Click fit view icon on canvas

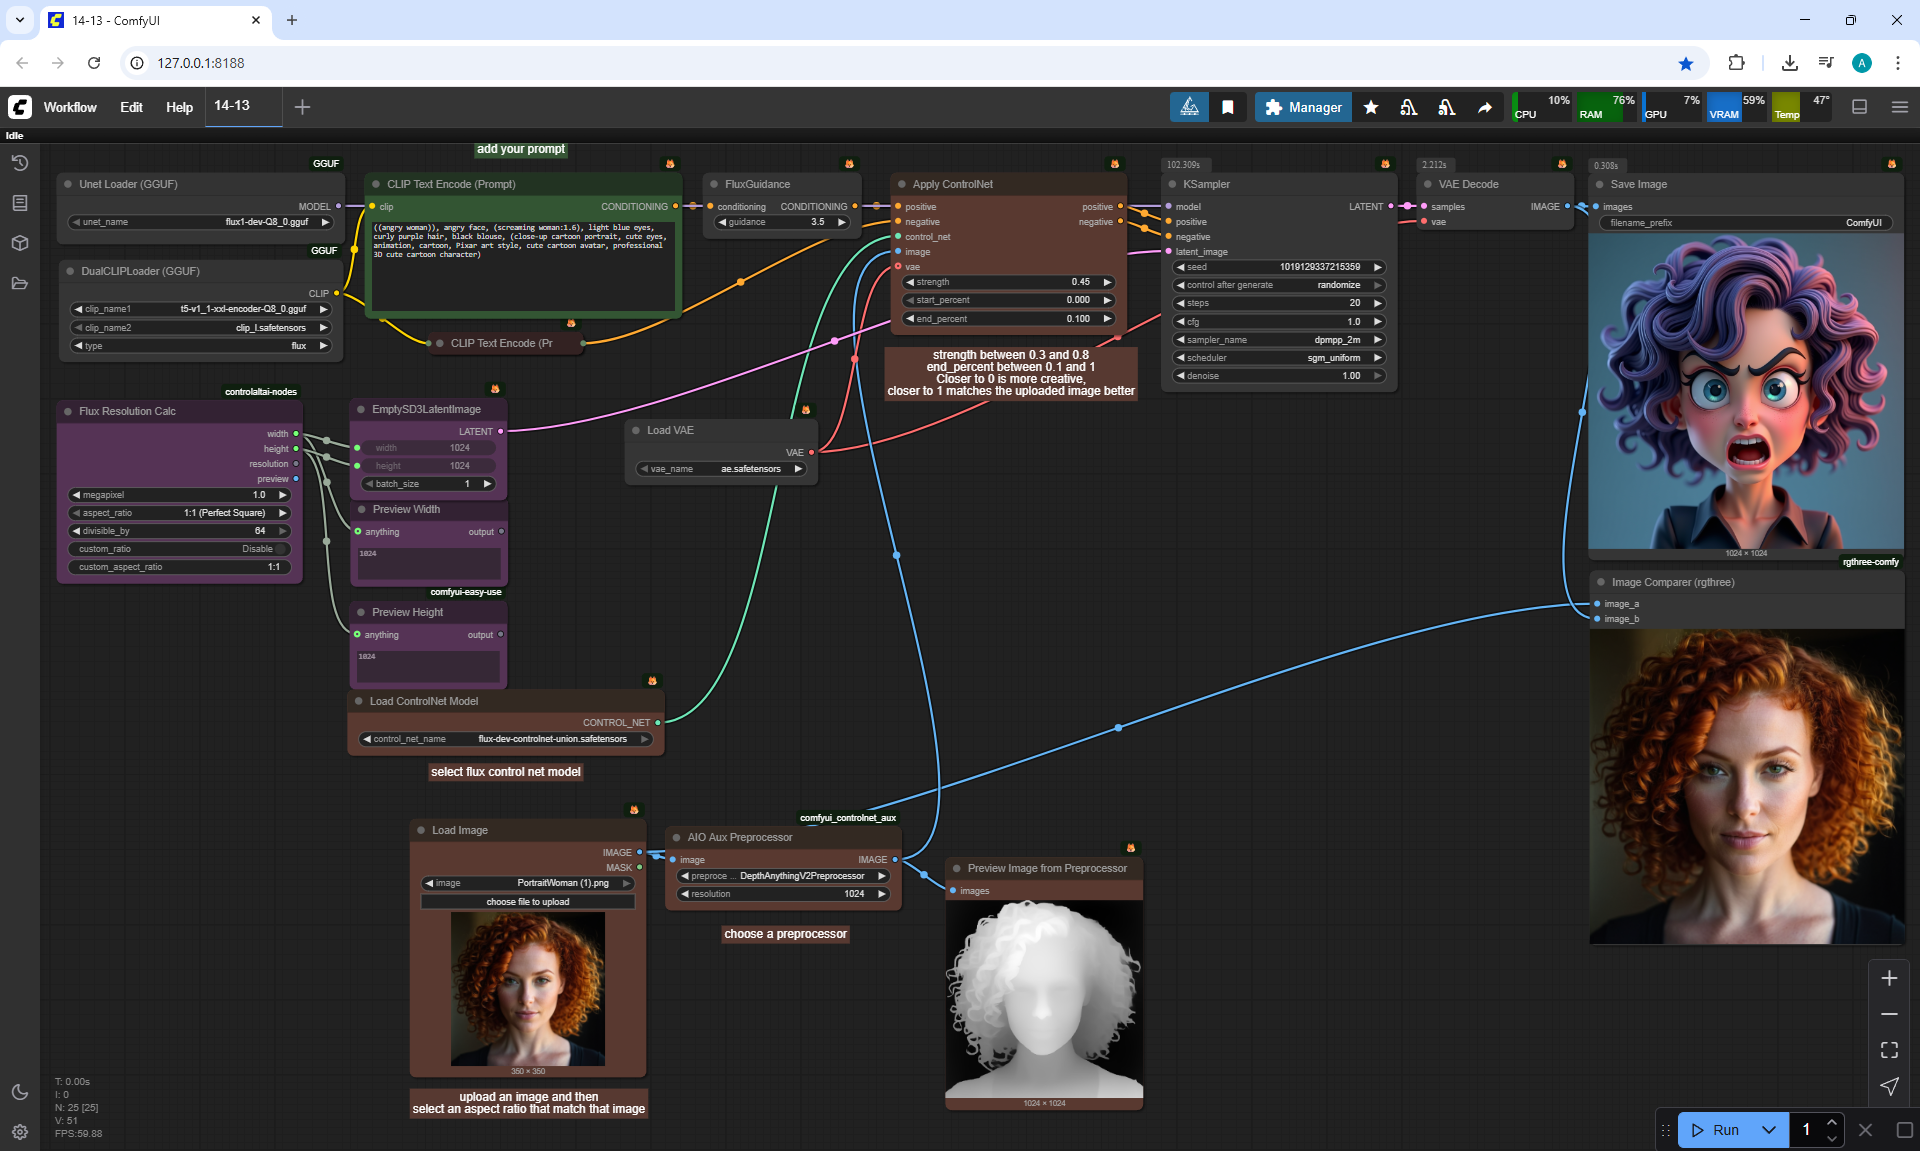[x=1888, y=1050]
